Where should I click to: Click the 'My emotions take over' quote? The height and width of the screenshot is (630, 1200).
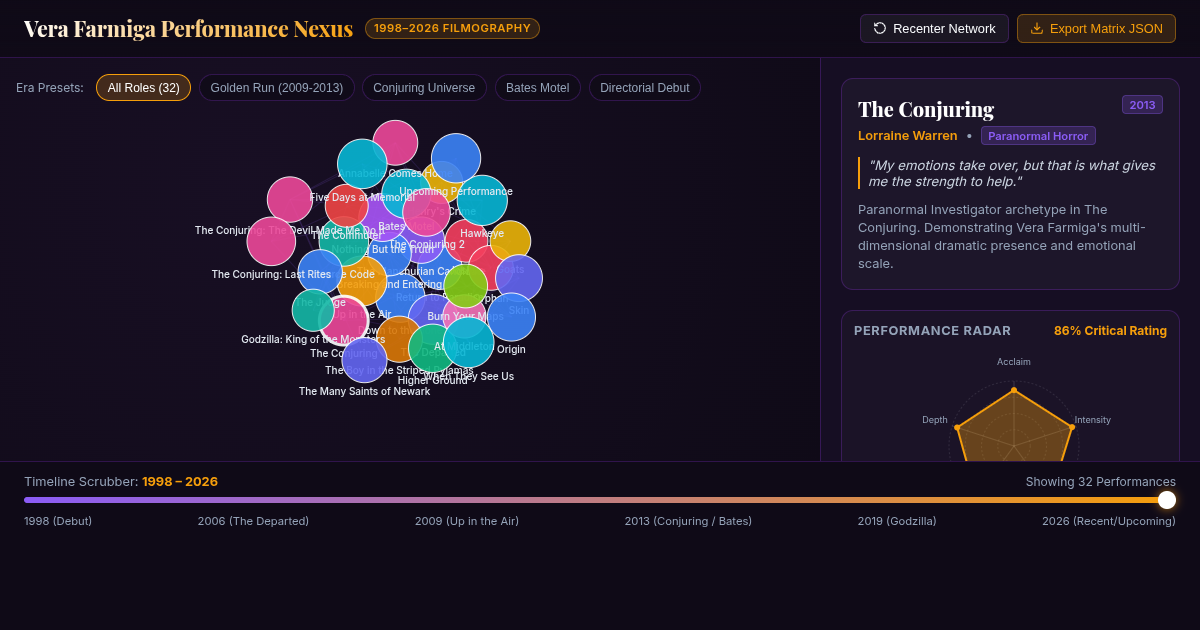pos(1012,173)
